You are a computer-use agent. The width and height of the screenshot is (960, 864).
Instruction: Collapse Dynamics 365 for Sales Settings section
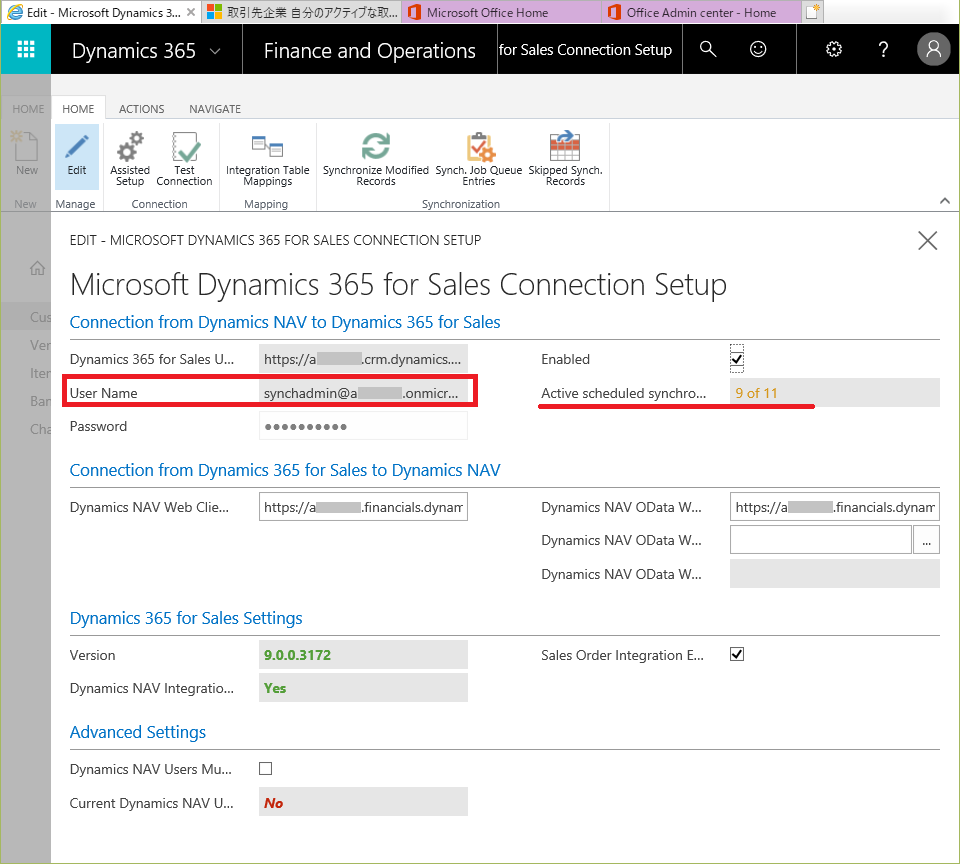pos(186,618)
